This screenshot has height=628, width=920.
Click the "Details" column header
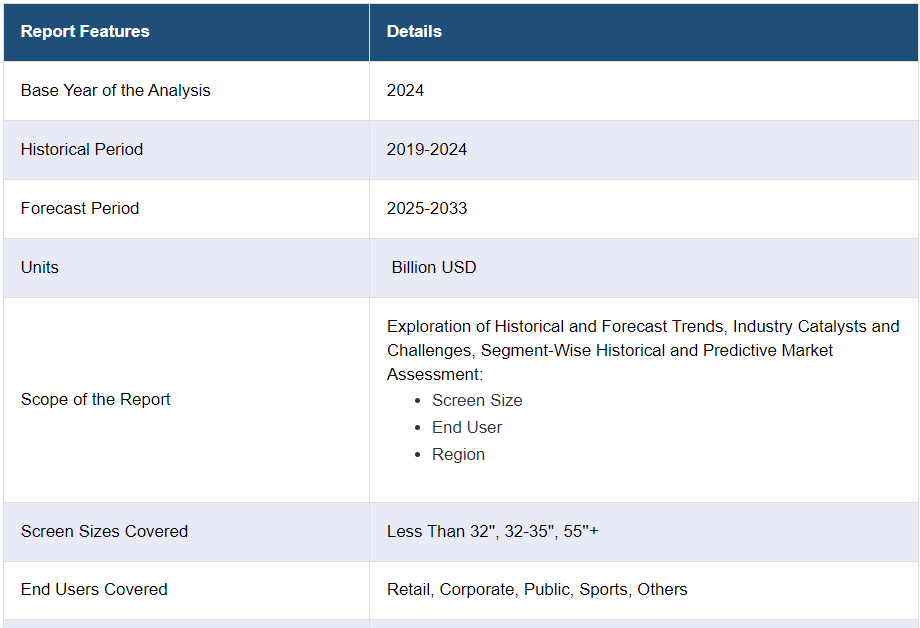pyautogui.click(x=414, y=32)
